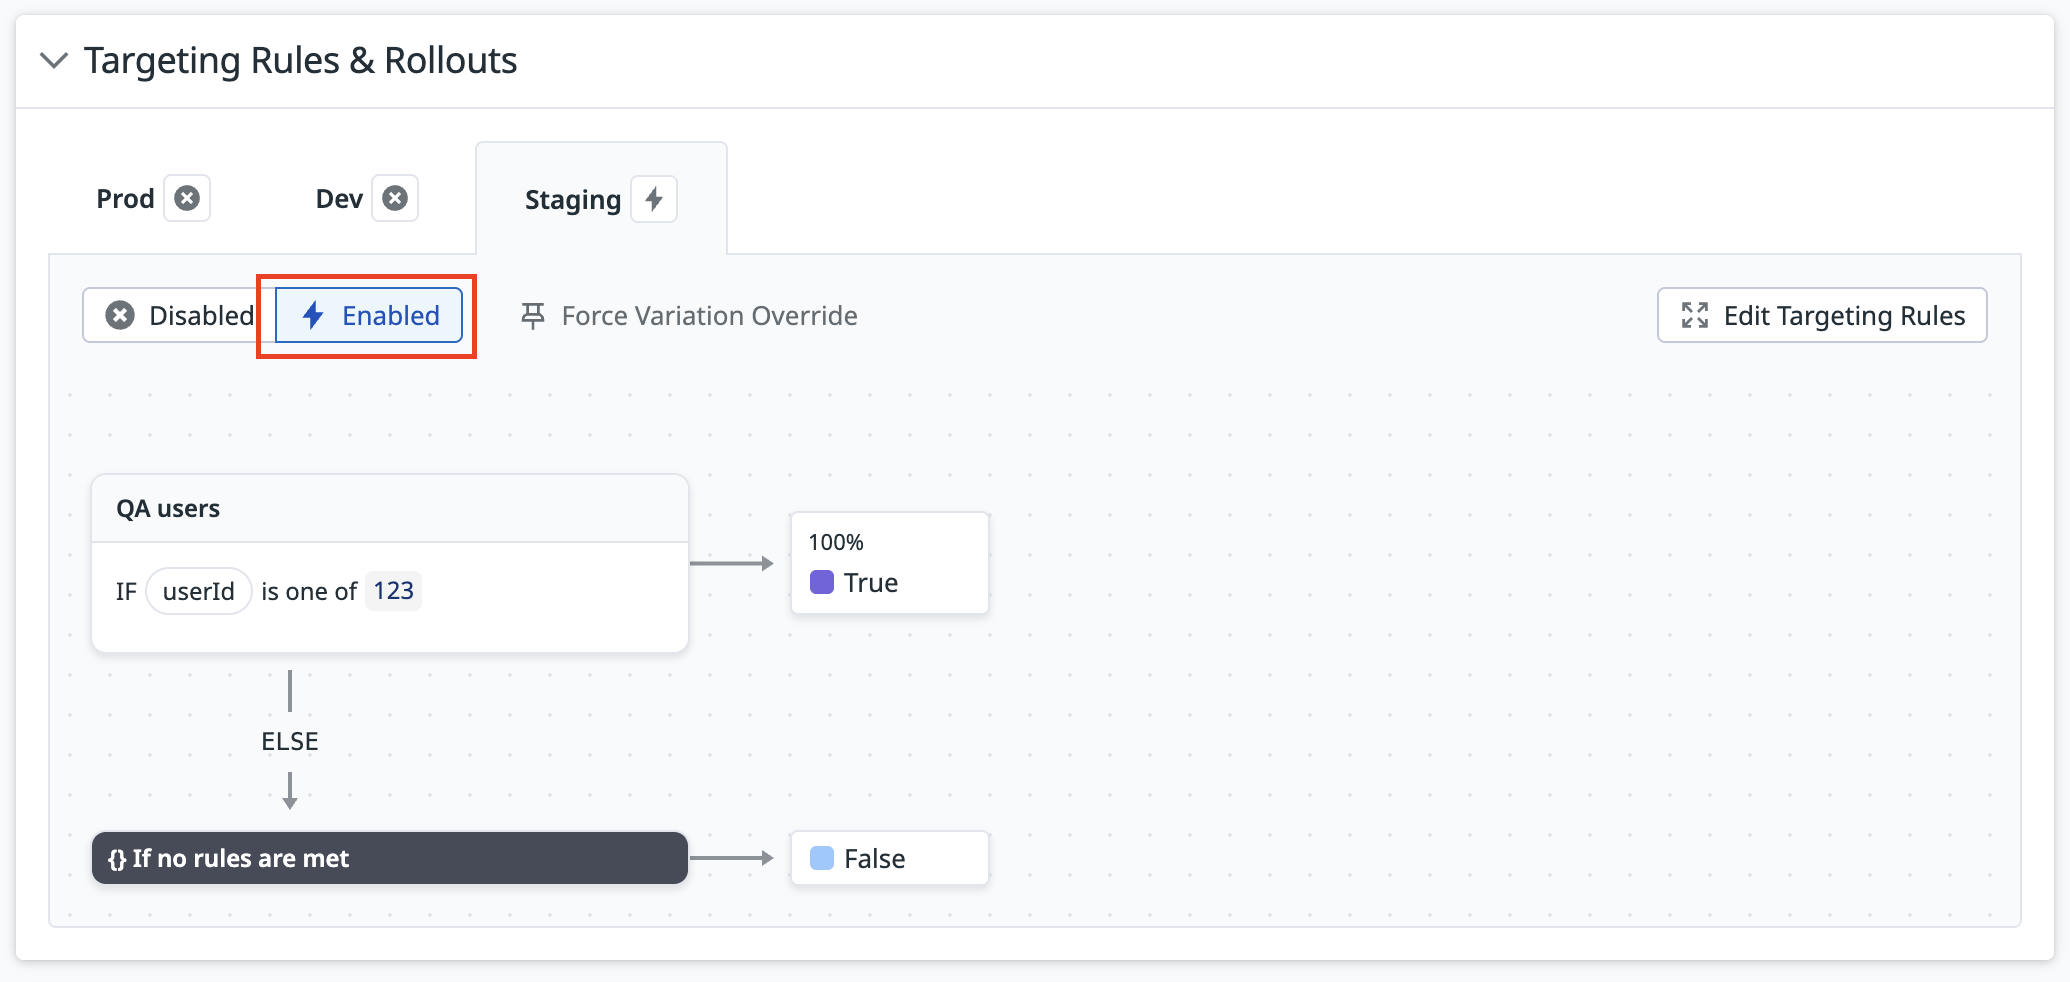Screen dimensions: 2070x982
Task: Click the light blue False variation swatch
Action: [x=822, y=858]
